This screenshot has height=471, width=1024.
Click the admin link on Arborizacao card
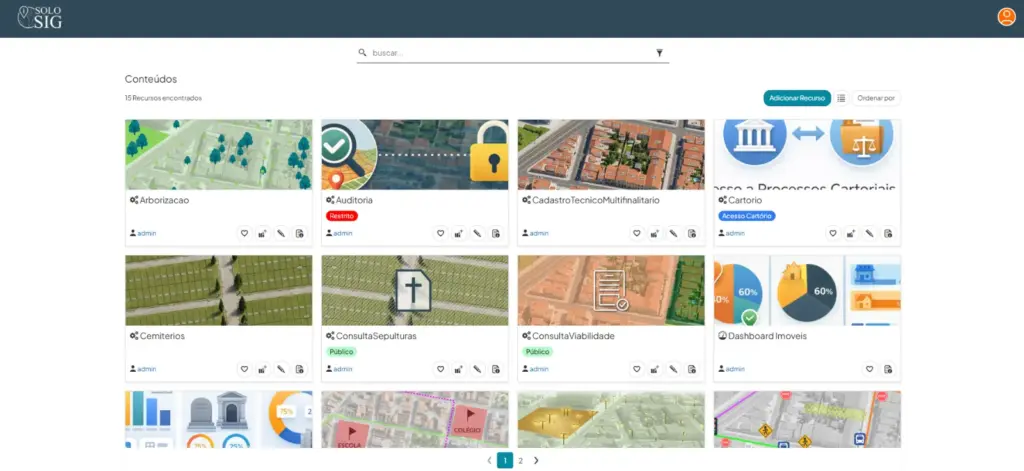[x=146, y=233]
